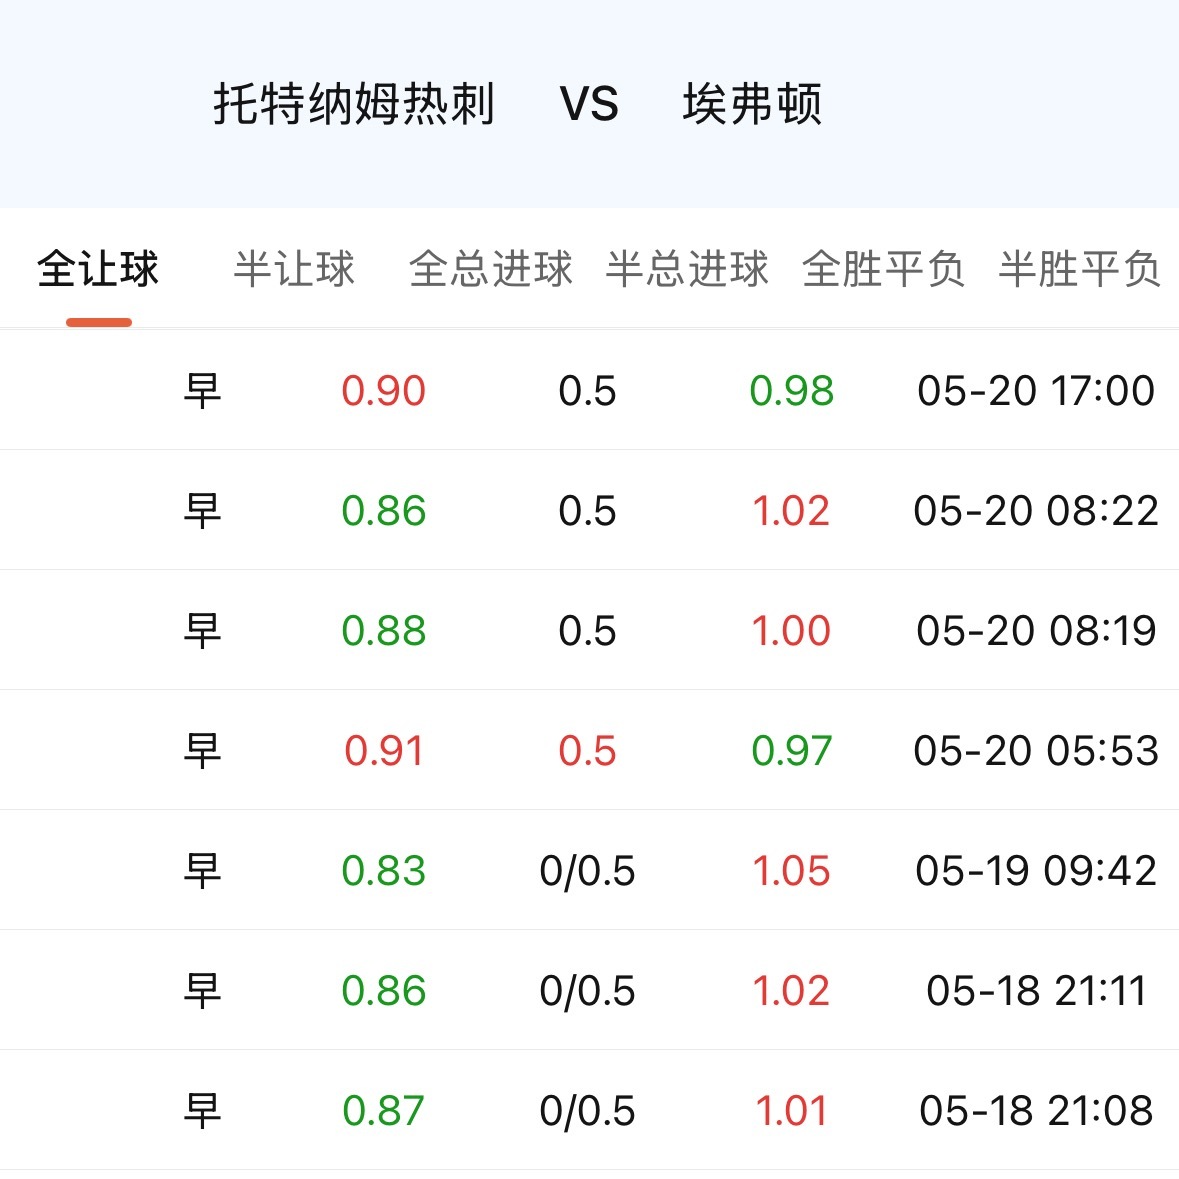
Task: Click the home team name 托特纳姆热刺
Action: [x=354, y=104]
